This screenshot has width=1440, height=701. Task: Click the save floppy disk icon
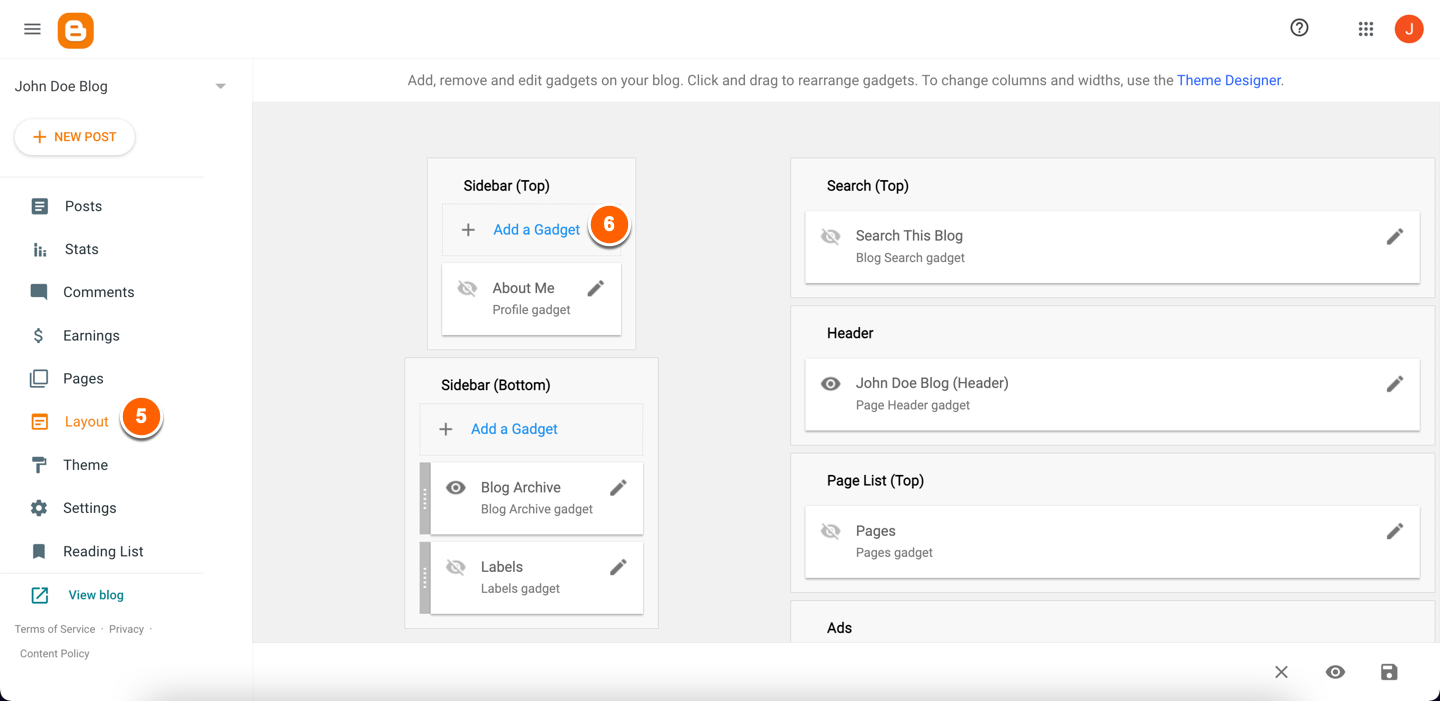click(x=1389, y=672)
